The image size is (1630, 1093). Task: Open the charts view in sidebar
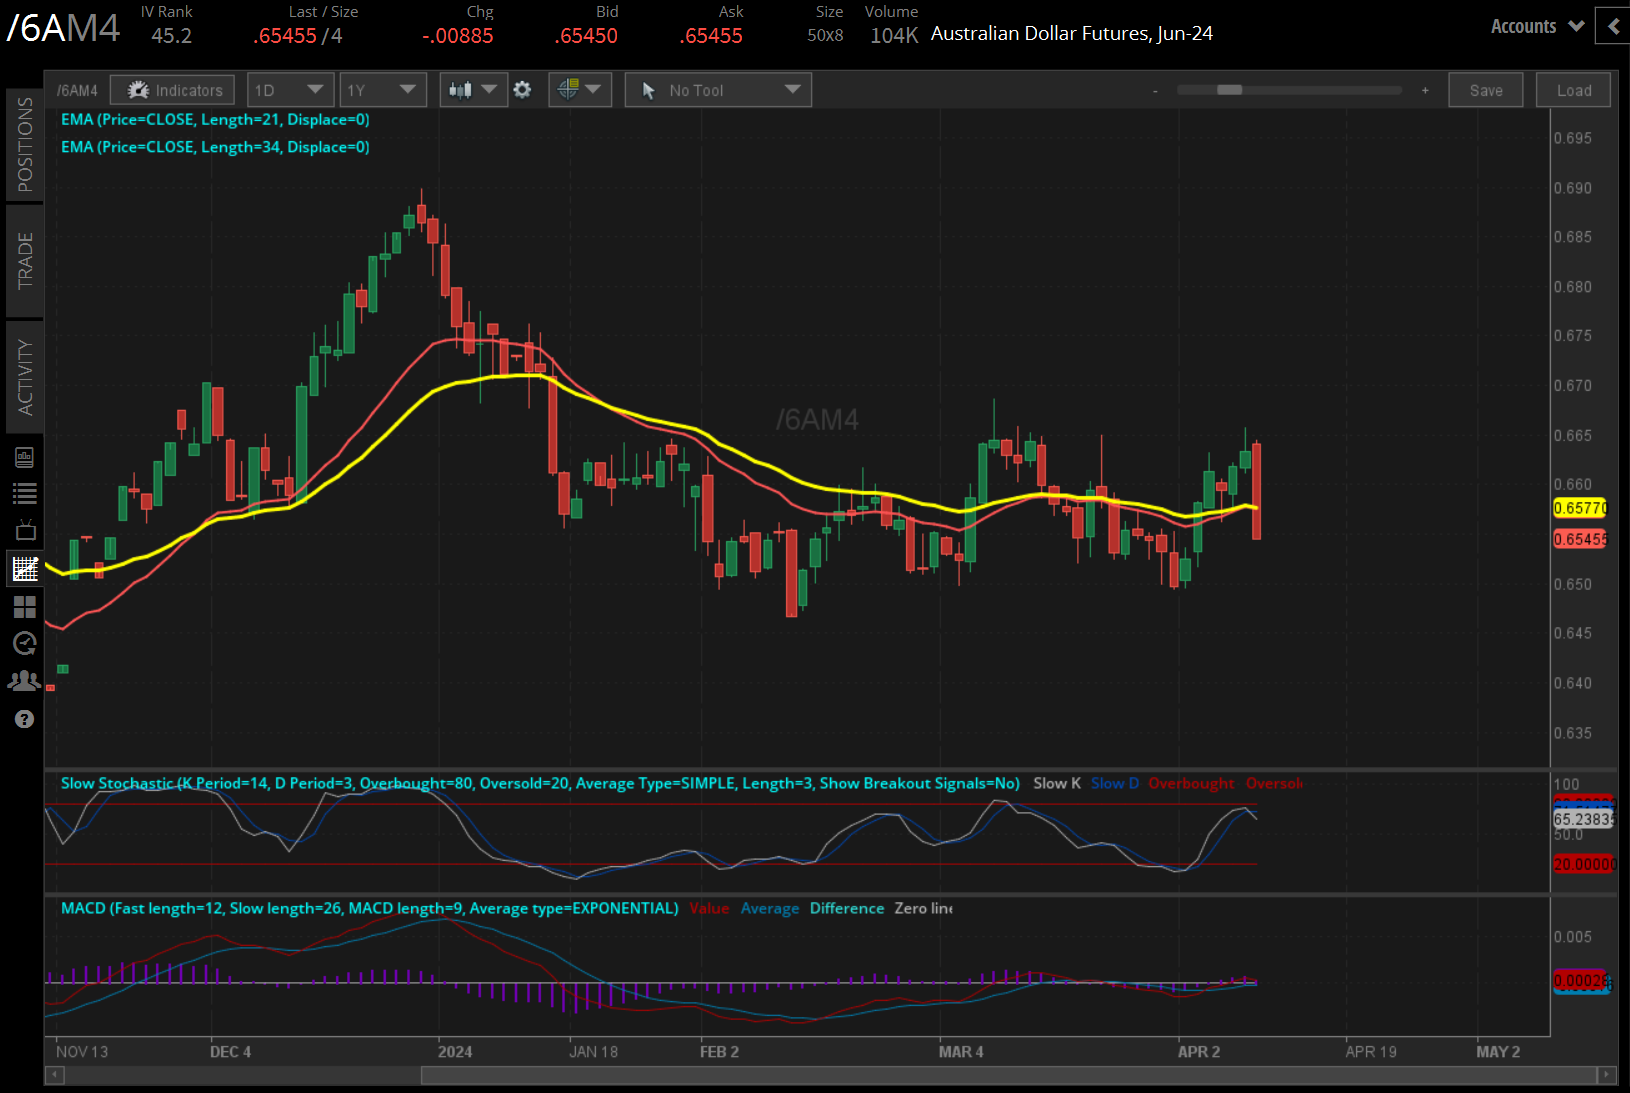tap(25, 569)
